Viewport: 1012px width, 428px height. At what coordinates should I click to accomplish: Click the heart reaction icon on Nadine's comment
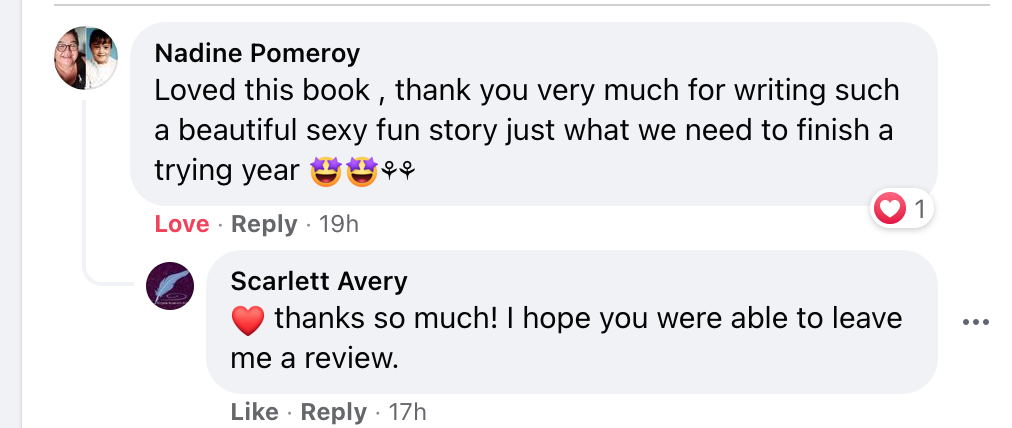tap(889, 209)
